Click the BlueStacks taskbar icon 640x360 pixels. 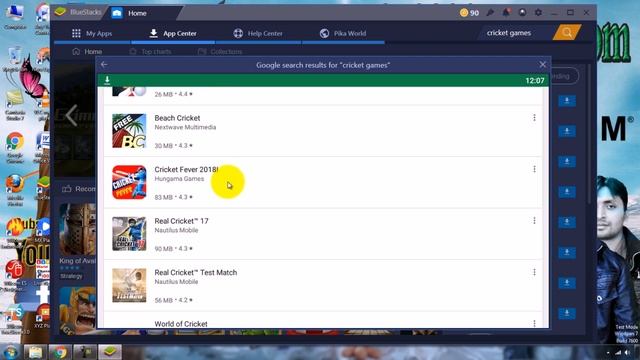tap(110, 352)
